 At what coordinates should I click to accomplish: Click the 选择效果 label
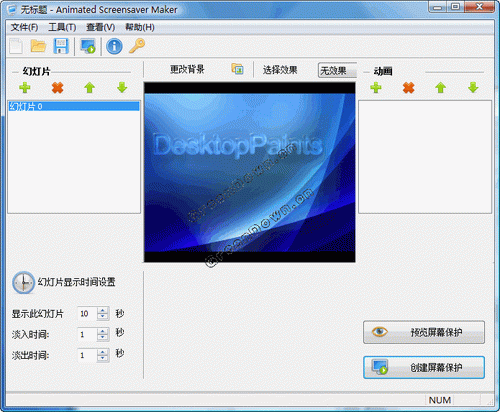click(280, 70)
